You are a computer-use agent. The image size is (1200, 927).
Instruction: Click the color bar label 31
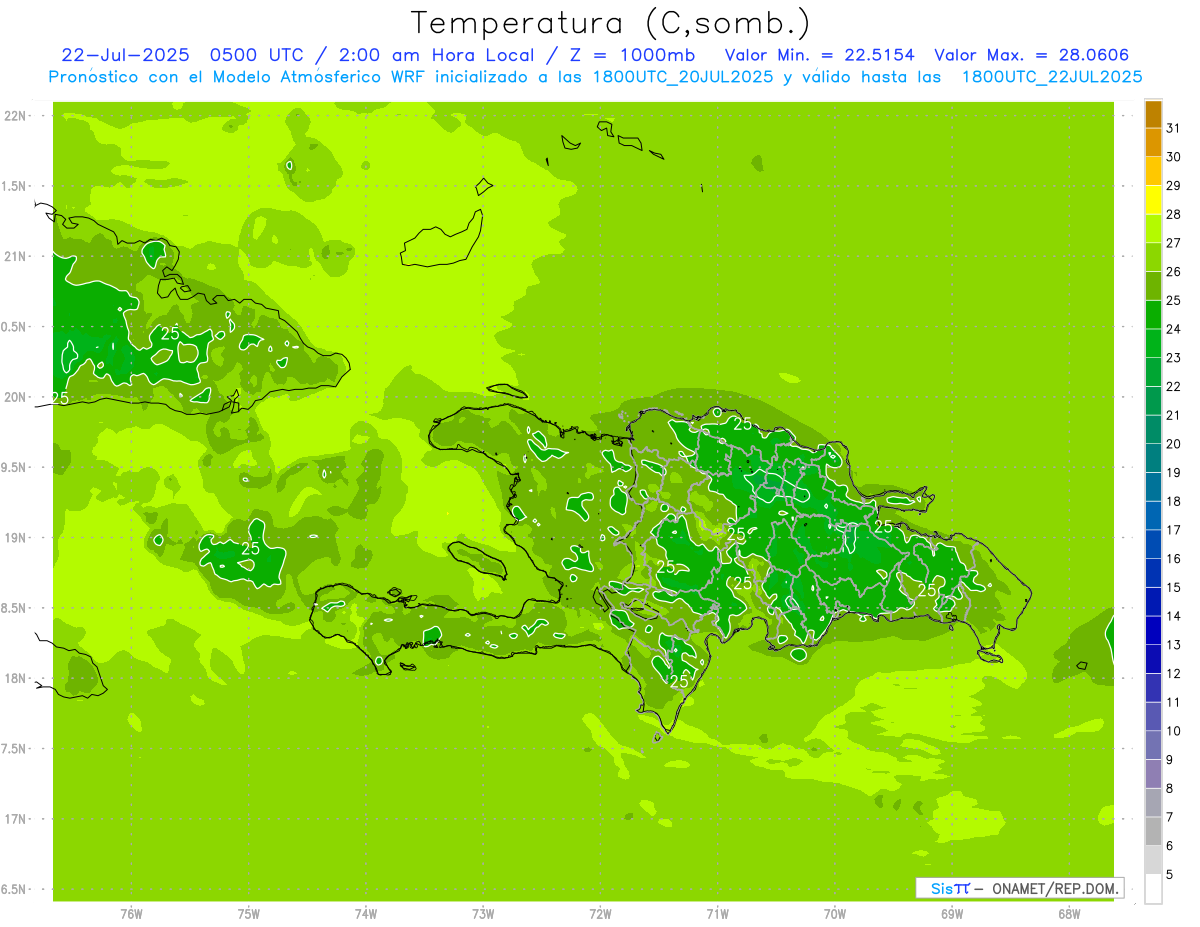pos(1173,128)
